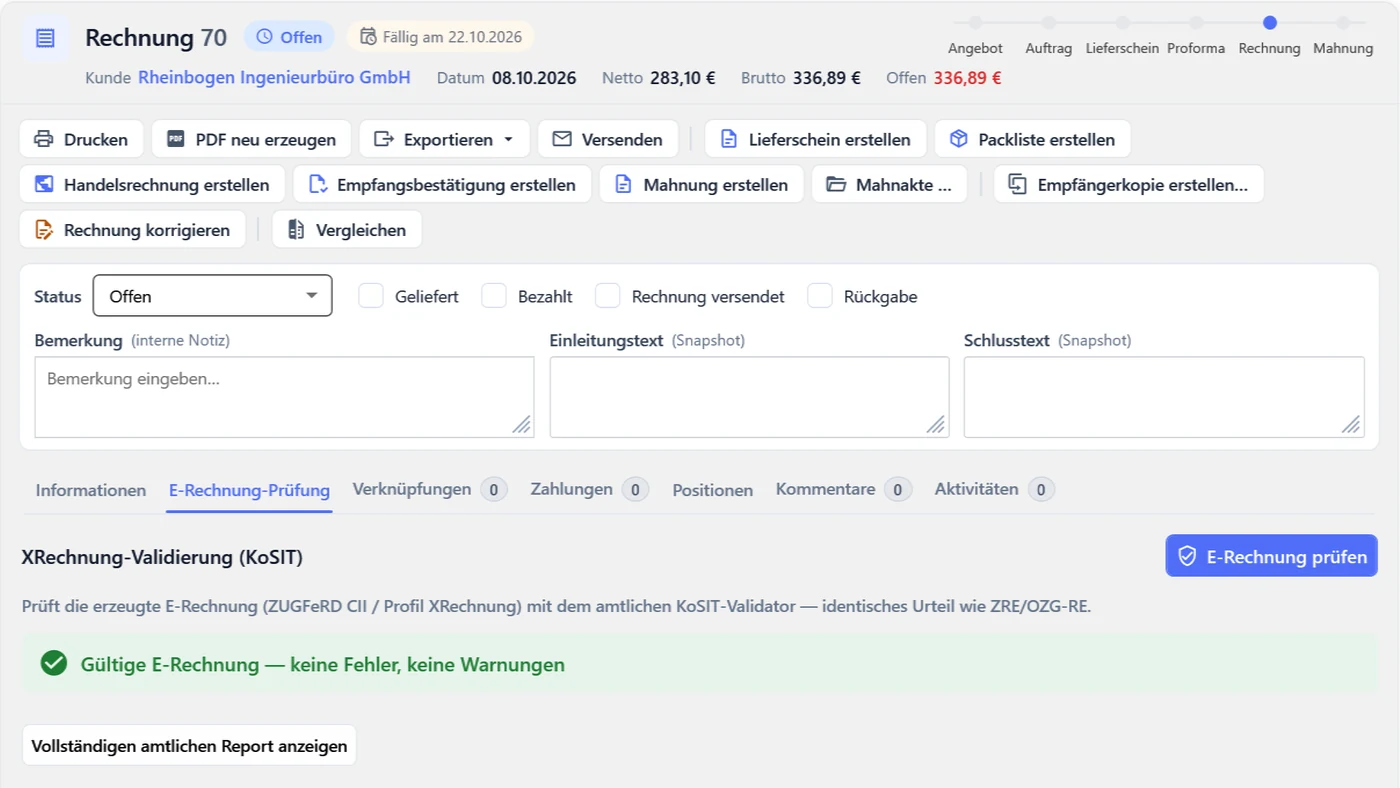Click into the Schlusstext text area

[1164, 397]
